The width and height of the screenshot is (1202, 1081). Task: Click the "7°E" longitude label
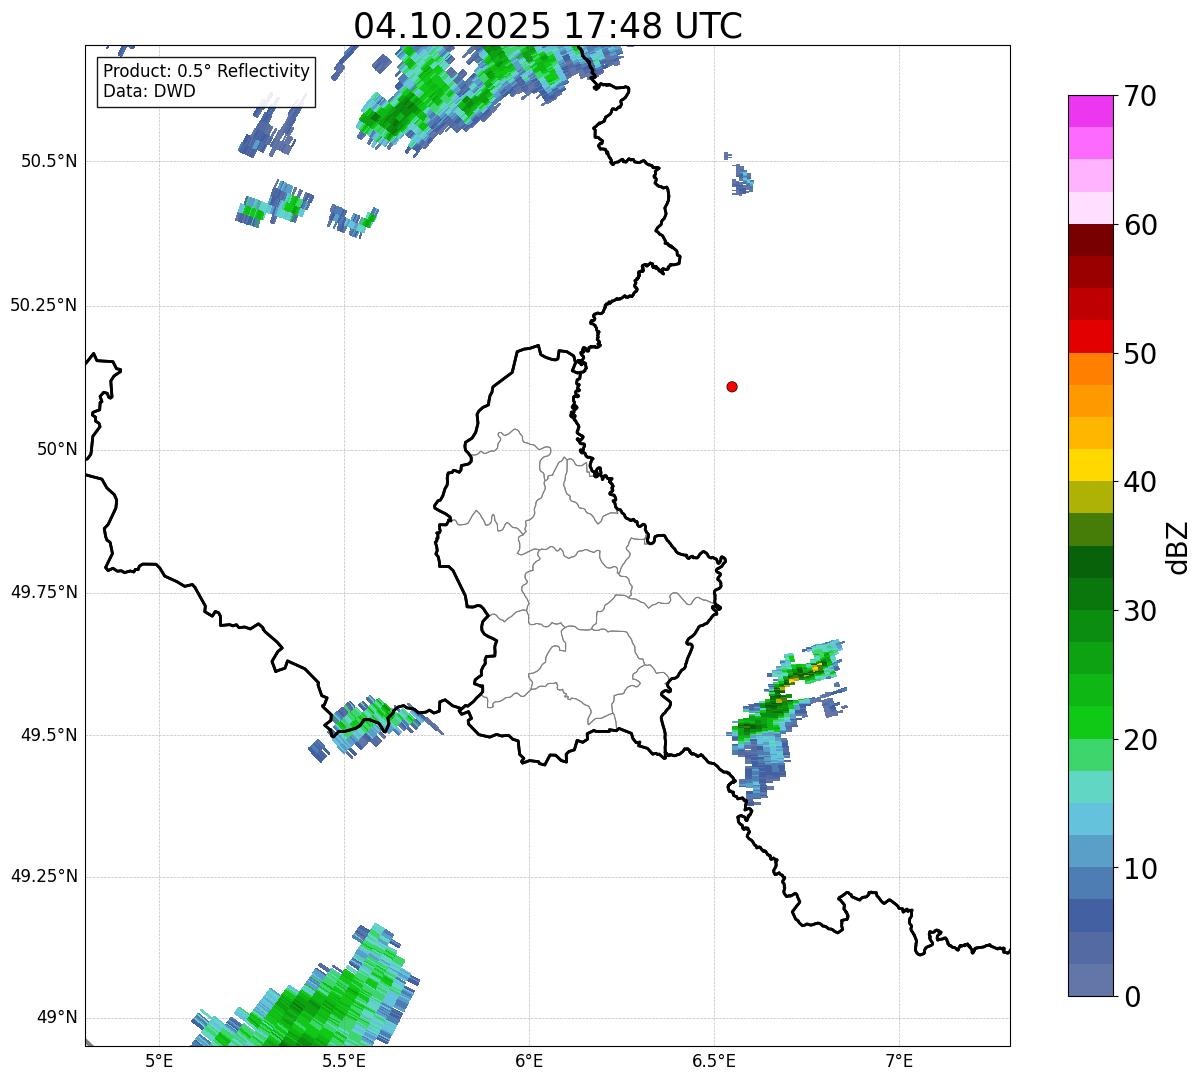point(899,1060)
